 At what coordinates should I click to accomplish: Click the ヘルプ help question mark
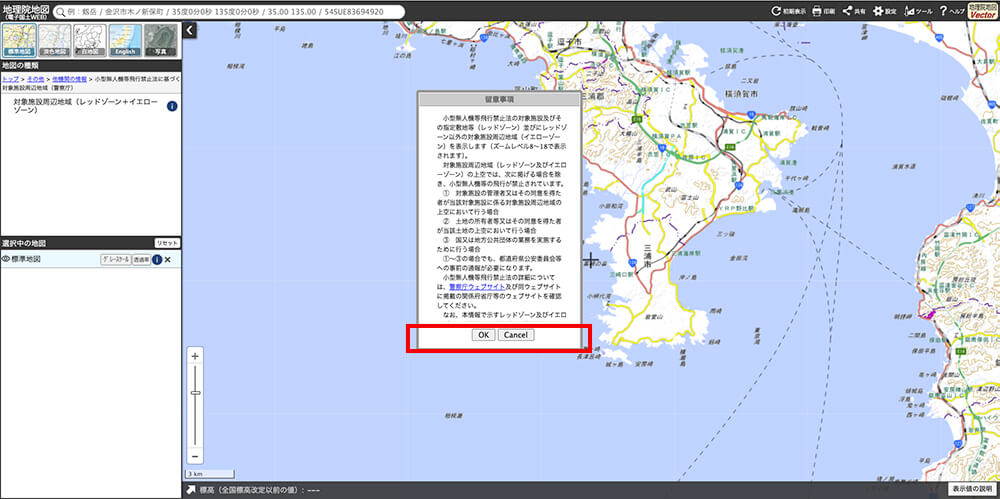point(950,11)
